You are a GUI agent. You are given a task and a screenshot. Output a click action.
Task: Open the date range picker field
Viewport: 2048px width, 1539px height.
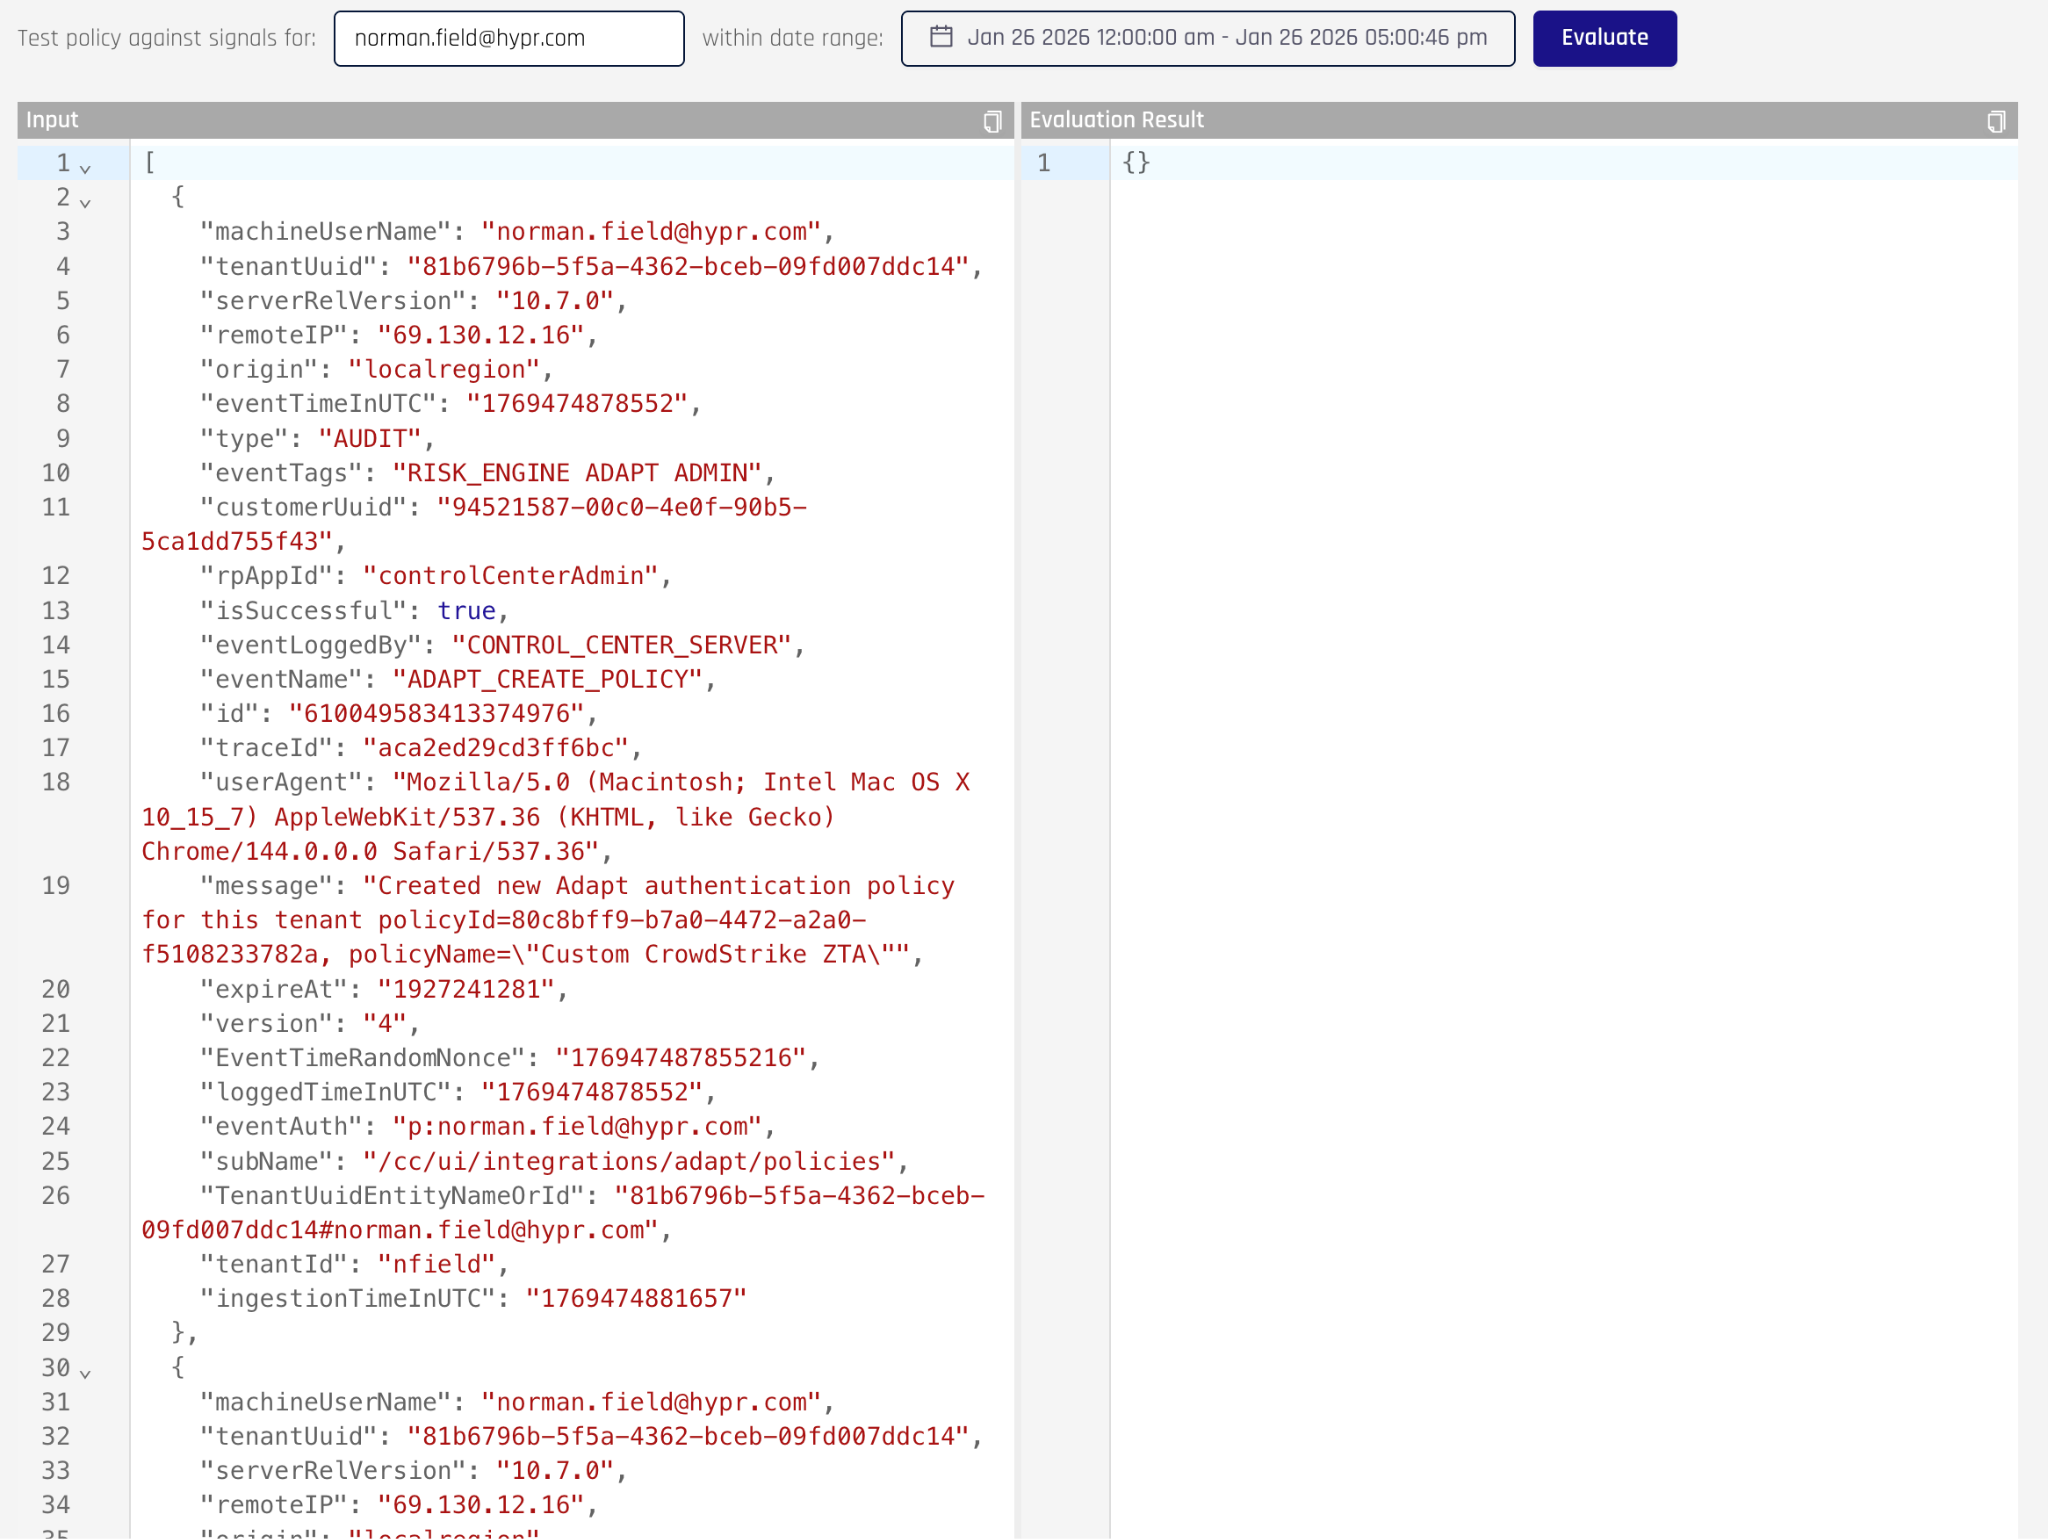coord(1207,38)
